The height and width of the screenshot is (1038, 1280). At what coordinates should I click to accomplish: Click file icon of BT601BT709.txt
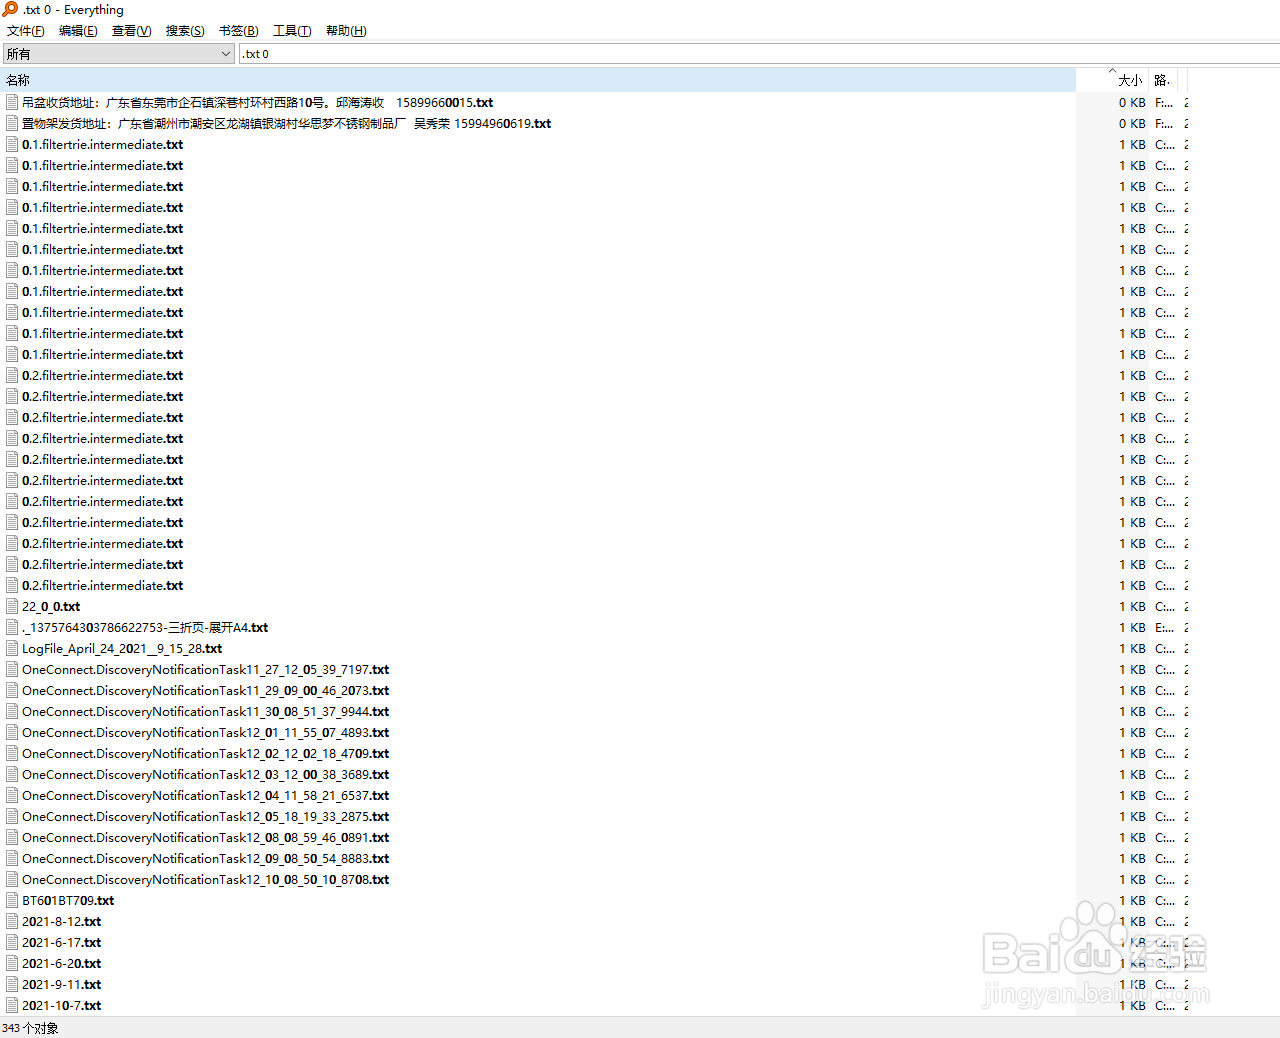(x=12, y=901)
